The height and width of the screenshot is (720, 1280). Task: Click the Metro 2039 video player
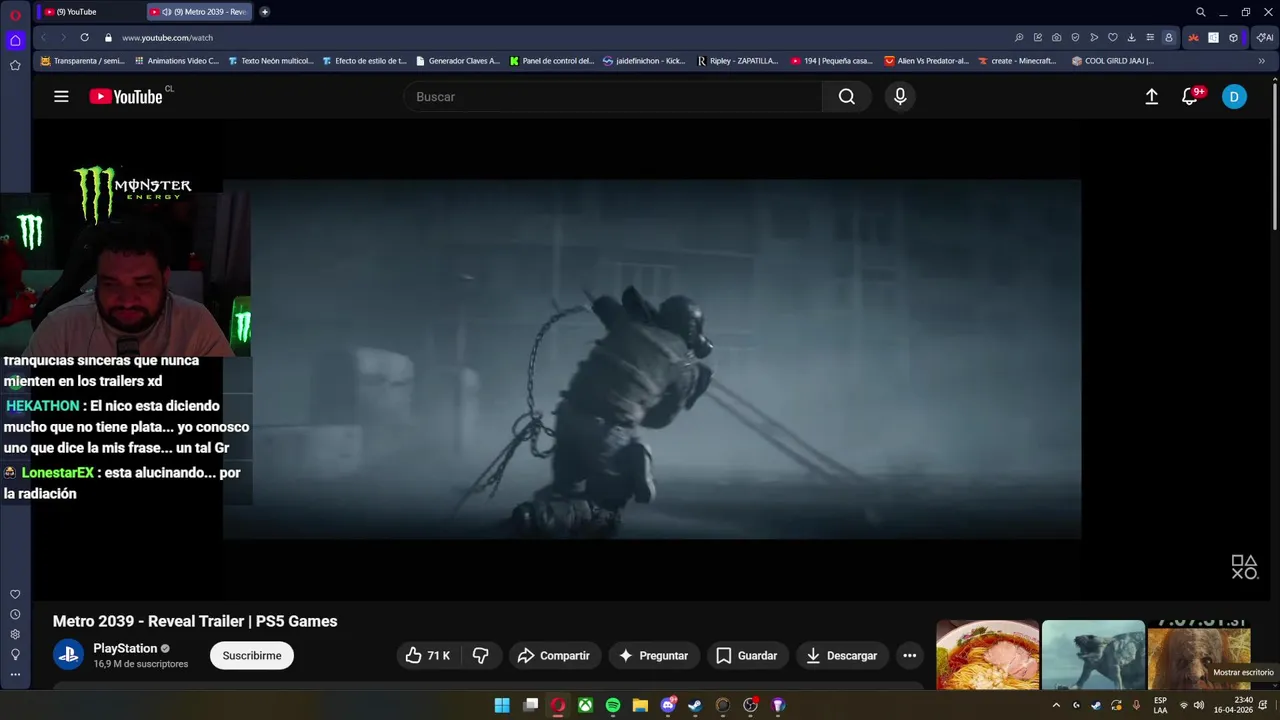651,360
